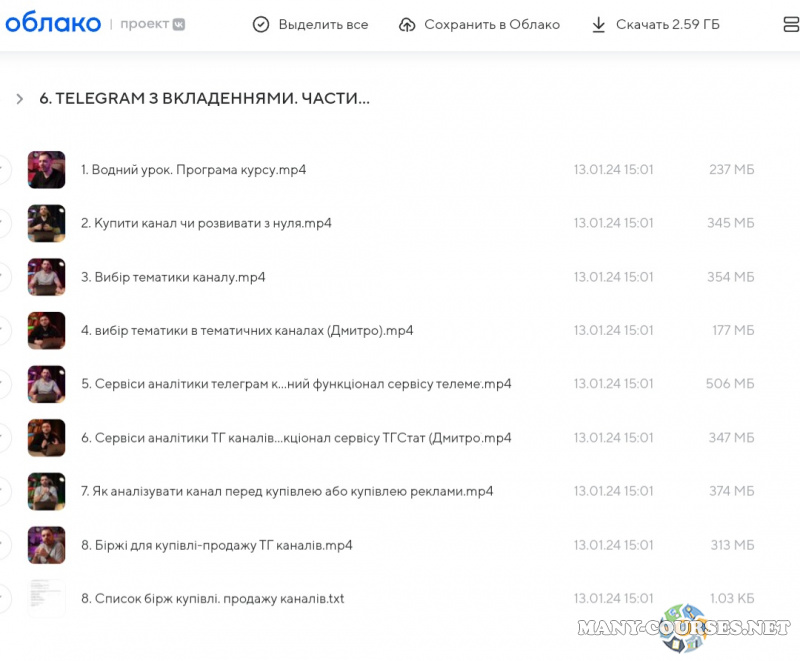This screenshot has height=661, width=800.
Task: Tick checkbox for Вибір тематики каналу.mp4
Action: [x=4, y=277]
